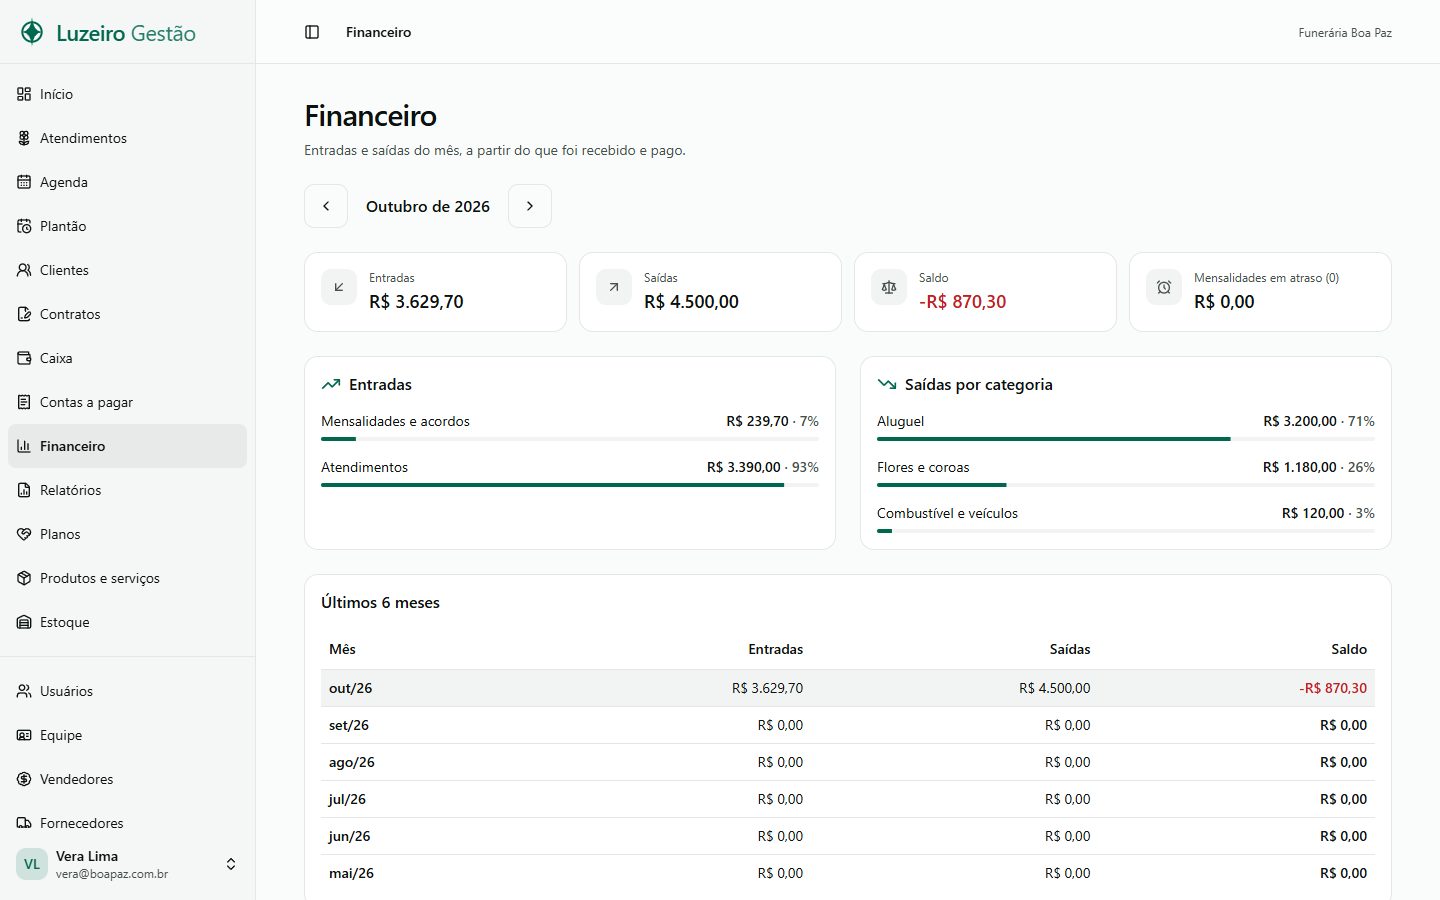Open the Usuários users icon

point(24,691)
